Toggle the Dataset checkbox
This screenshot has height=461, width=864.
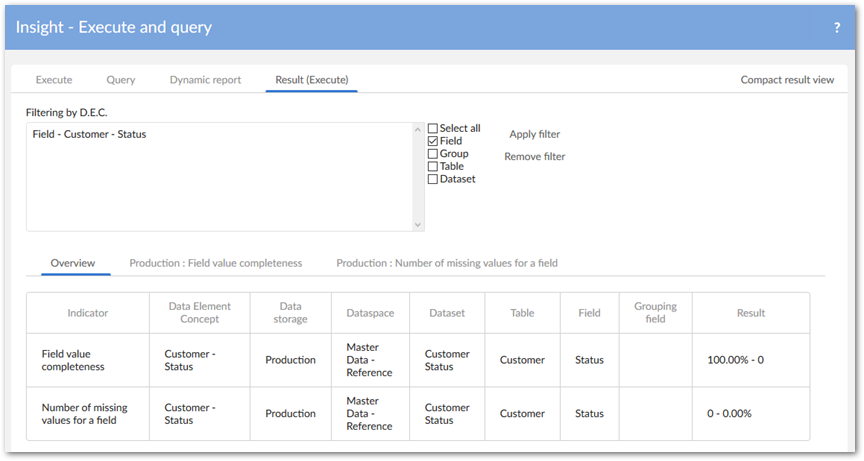coord(433,180)
